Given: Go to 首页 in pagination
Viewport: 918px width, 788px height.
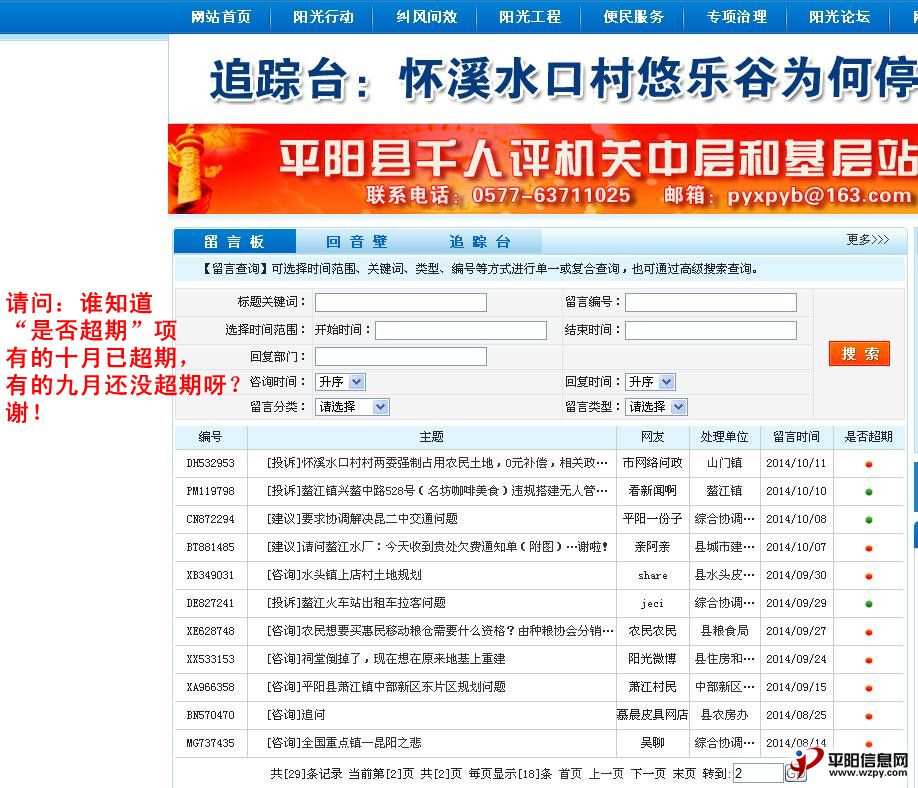Looking at the screenshot, I should tap(571, 773).
